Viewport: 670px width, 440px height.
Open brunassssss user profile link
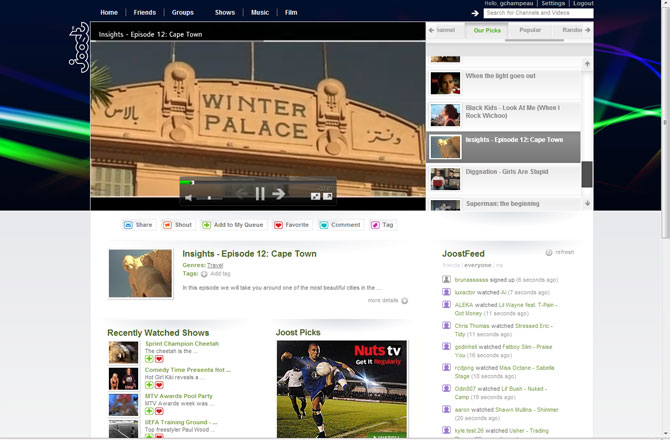click(471, 280)
